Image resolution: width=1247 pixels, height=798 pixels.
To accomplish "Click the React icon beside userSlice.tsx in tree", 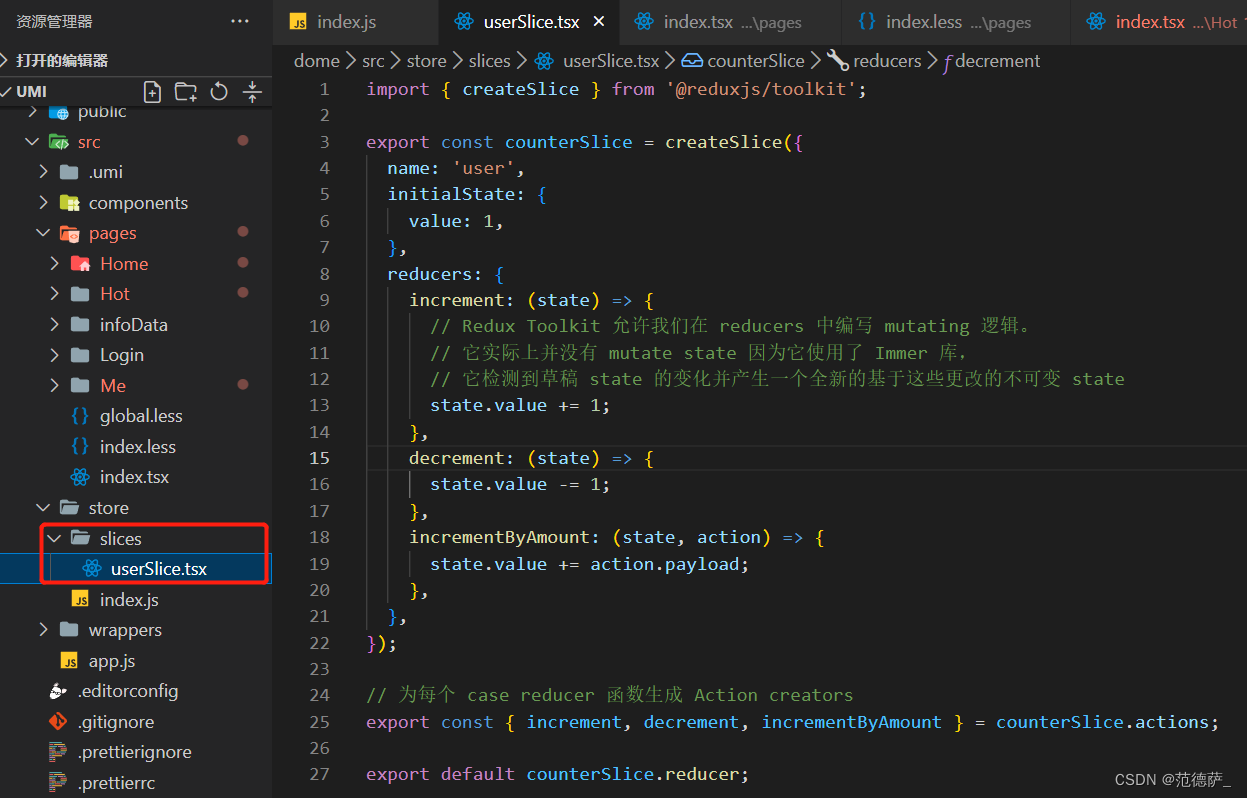I will (92, 569).
